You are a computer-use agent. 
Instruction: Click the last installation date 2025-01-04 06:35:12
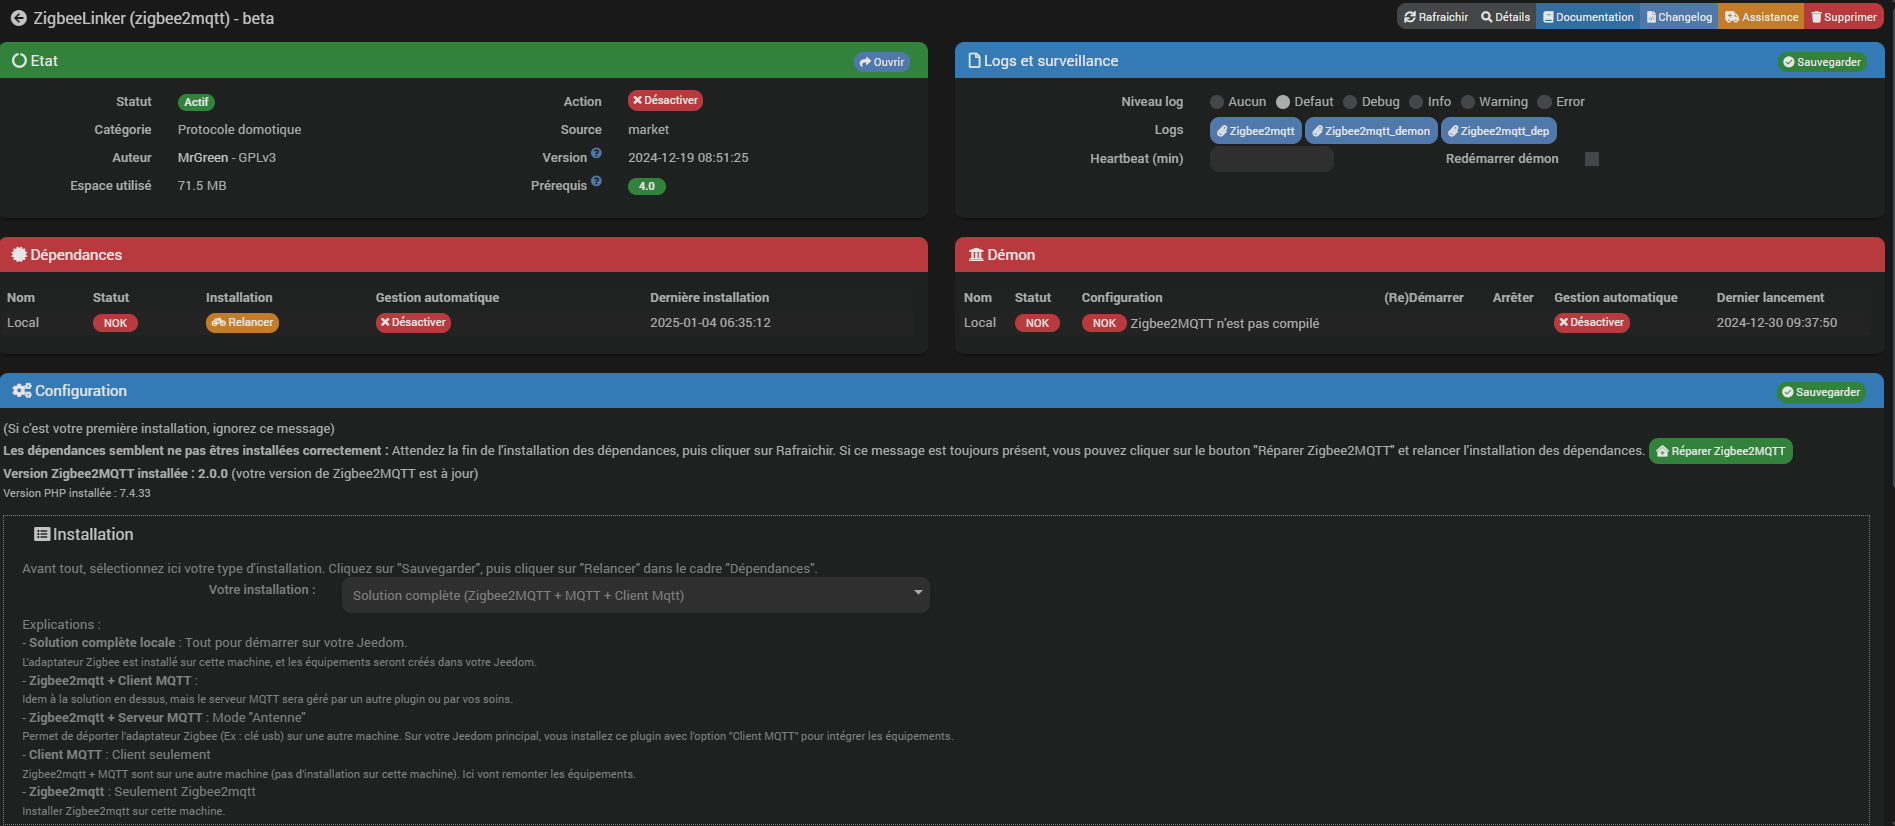click(710, 323)
